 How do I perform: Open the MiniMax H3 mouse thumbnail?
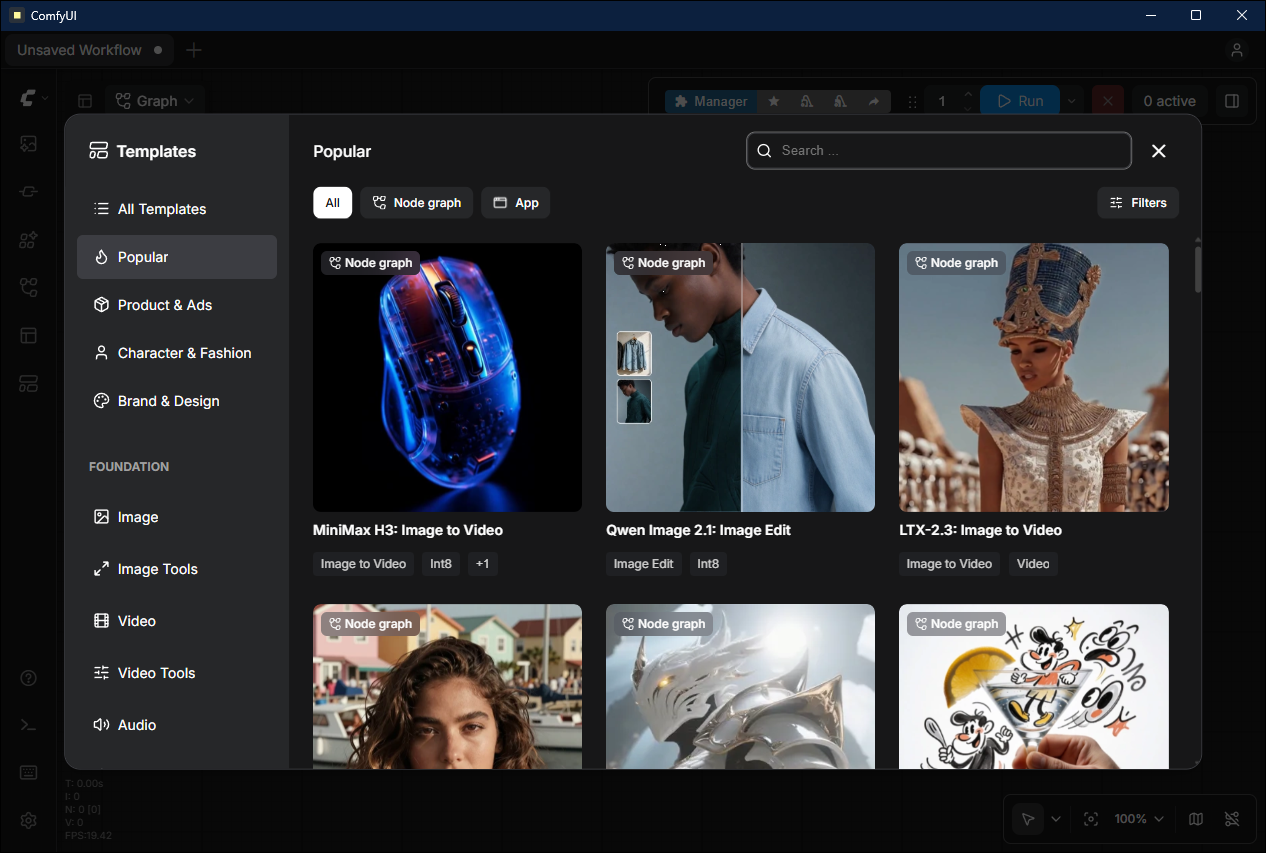coord(447,378)
